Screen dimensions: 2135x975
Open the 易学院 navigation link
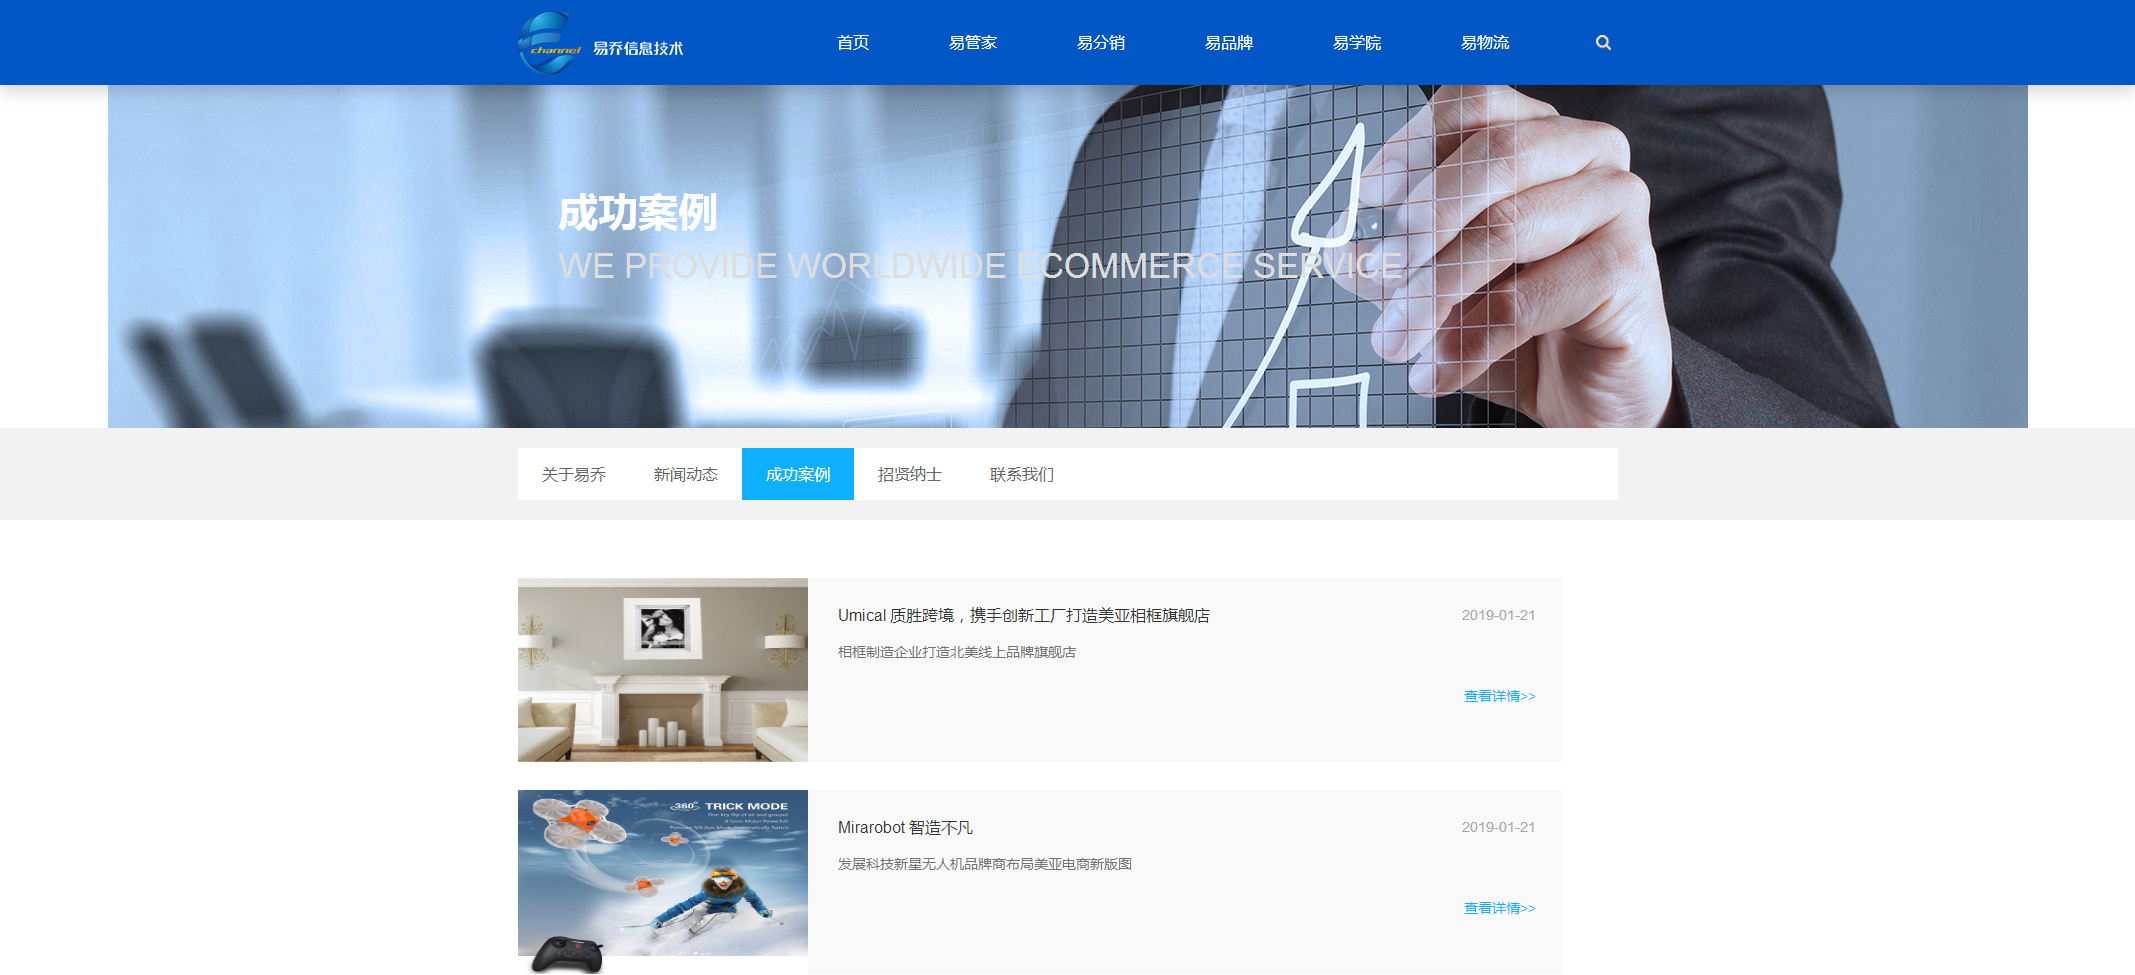1356,43
